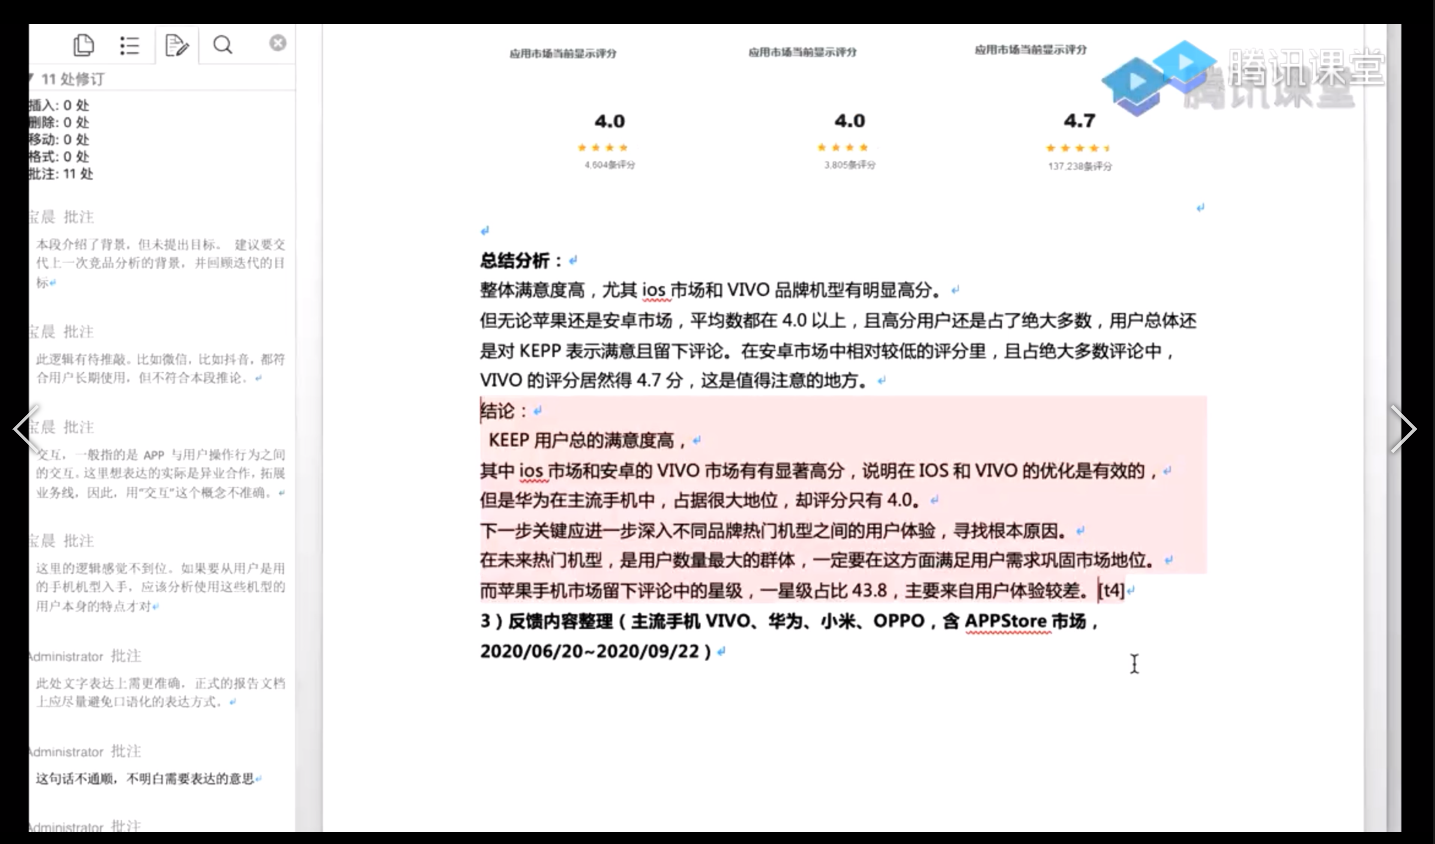Open comment starting '此逻辑有待推敲'

160,368
